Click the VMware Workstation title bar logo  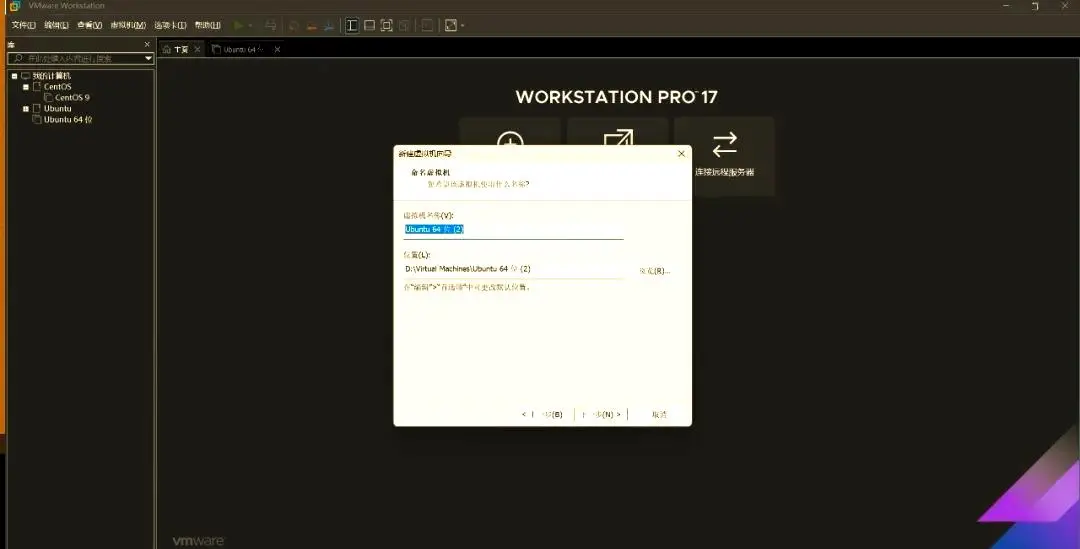pos(14,6)
